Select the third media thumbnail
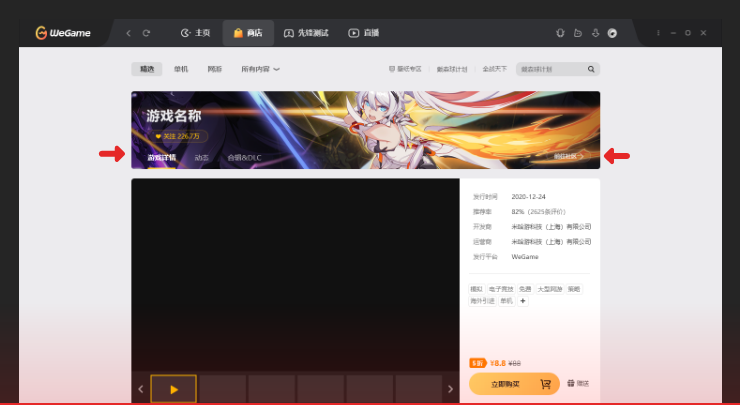The height and width of the screenshot is (405, 740). (x=272, y=389)
